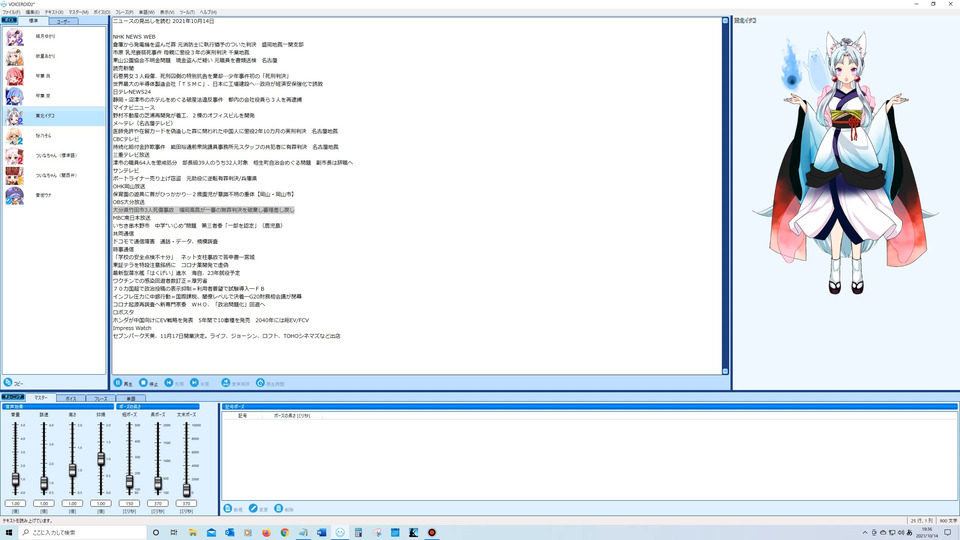This screenshot has width=960, height=540.
Task: Click the 音量 volume slider handle
Action: pos(15,479)
